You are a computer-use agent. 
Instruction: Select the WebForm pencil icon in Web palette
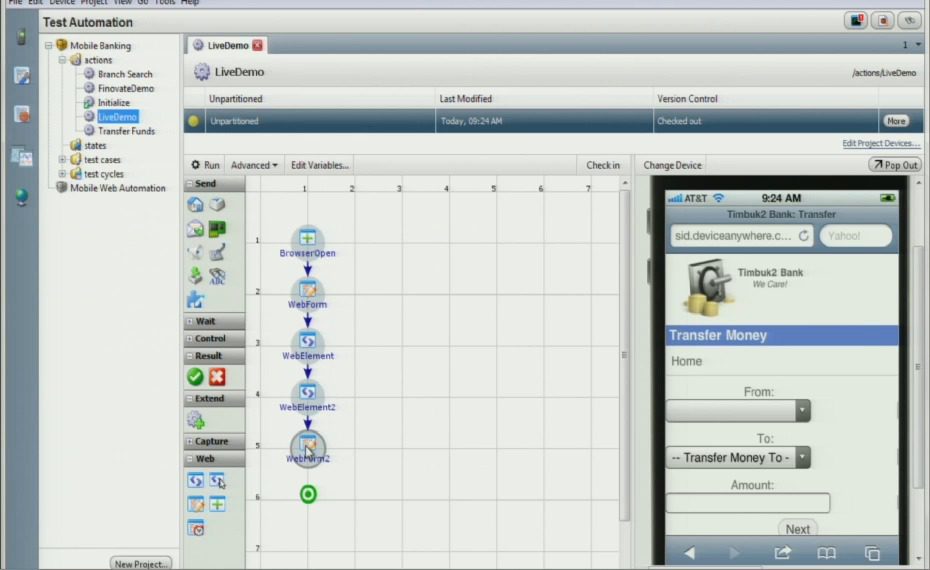[x=195, y=504]
